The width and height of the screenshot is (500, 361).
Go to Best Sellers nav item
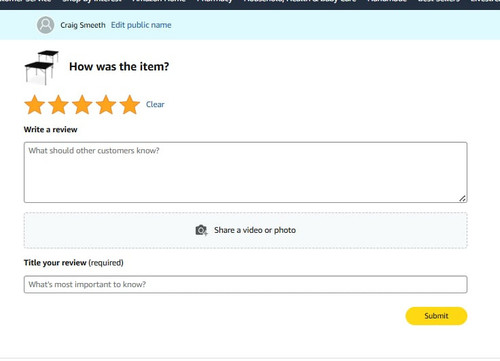point(439,1)
